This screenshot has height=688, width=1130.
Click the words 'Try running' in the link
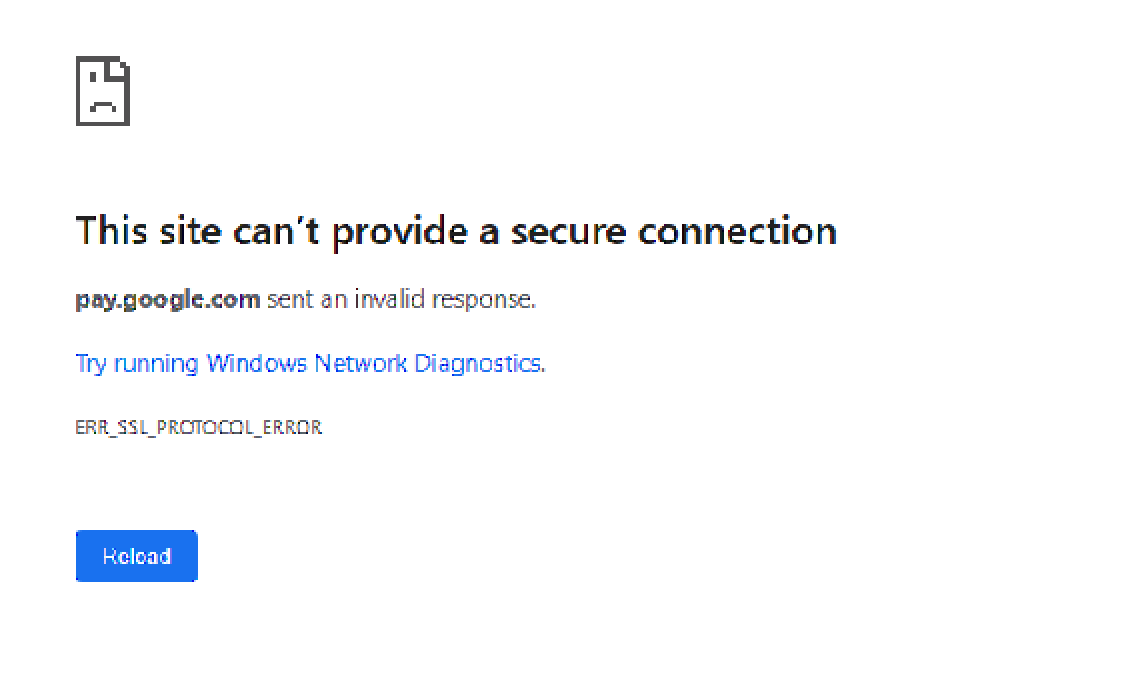point(137,363)
